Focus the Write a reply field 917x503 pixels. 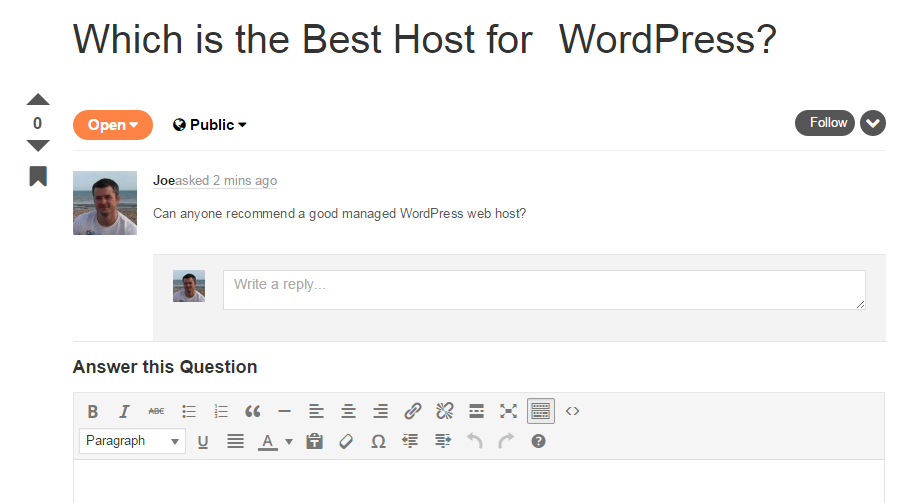[x=544, y=290]
